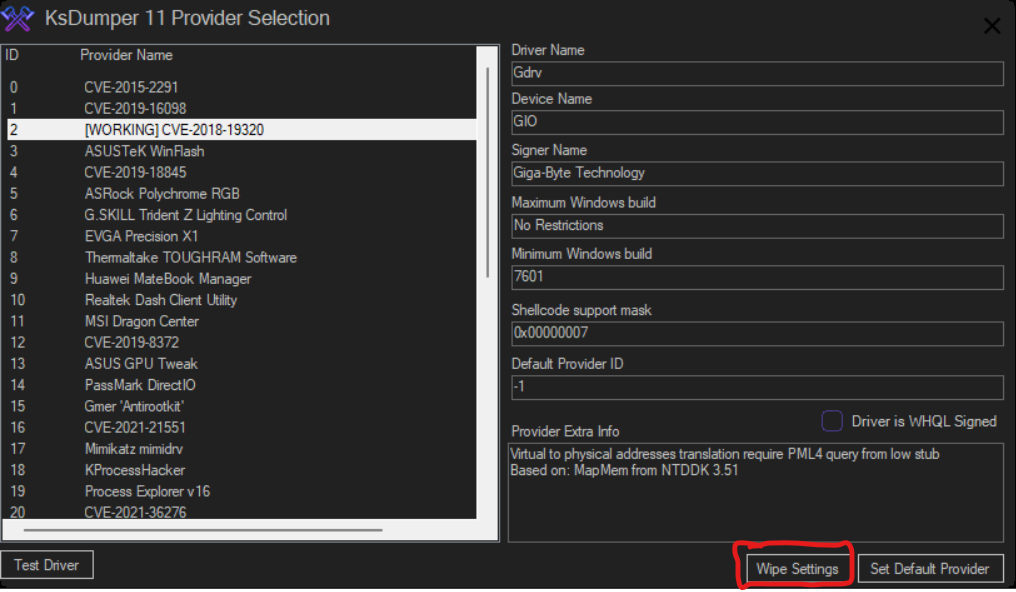Click the Driver Name field containing Gdrv

tap(757, 73)
